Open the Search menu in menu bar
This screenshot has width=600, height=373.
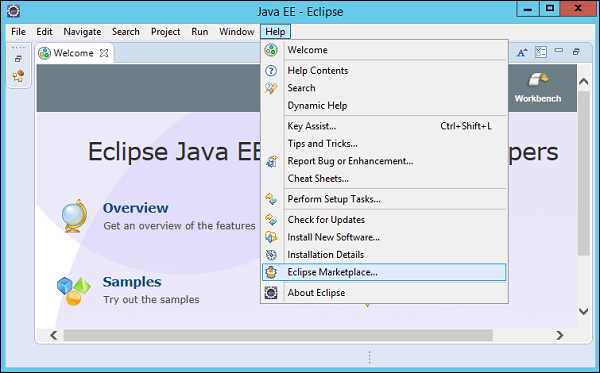coord(126,32)
